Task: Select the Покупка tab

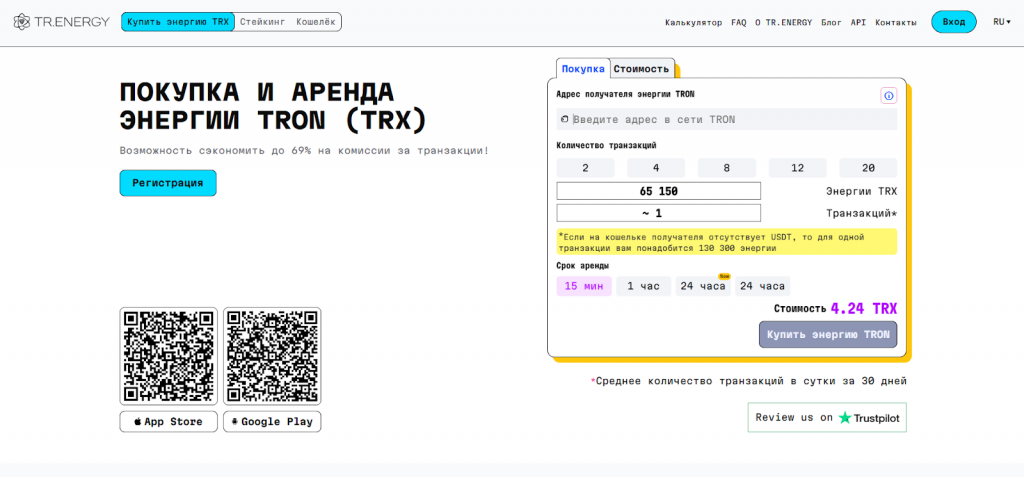Action: [x=583, y=69]
